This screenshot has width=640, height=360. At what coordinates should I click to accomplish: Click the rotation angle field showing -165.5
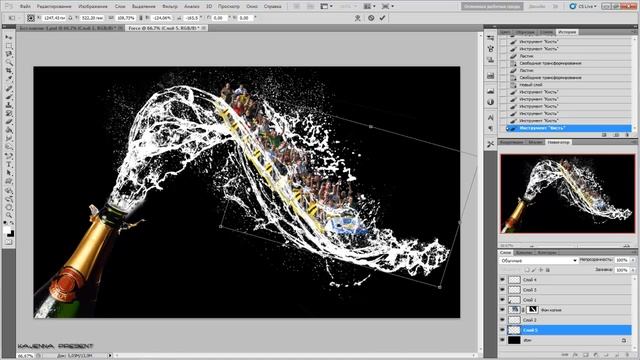coord(191,18)
